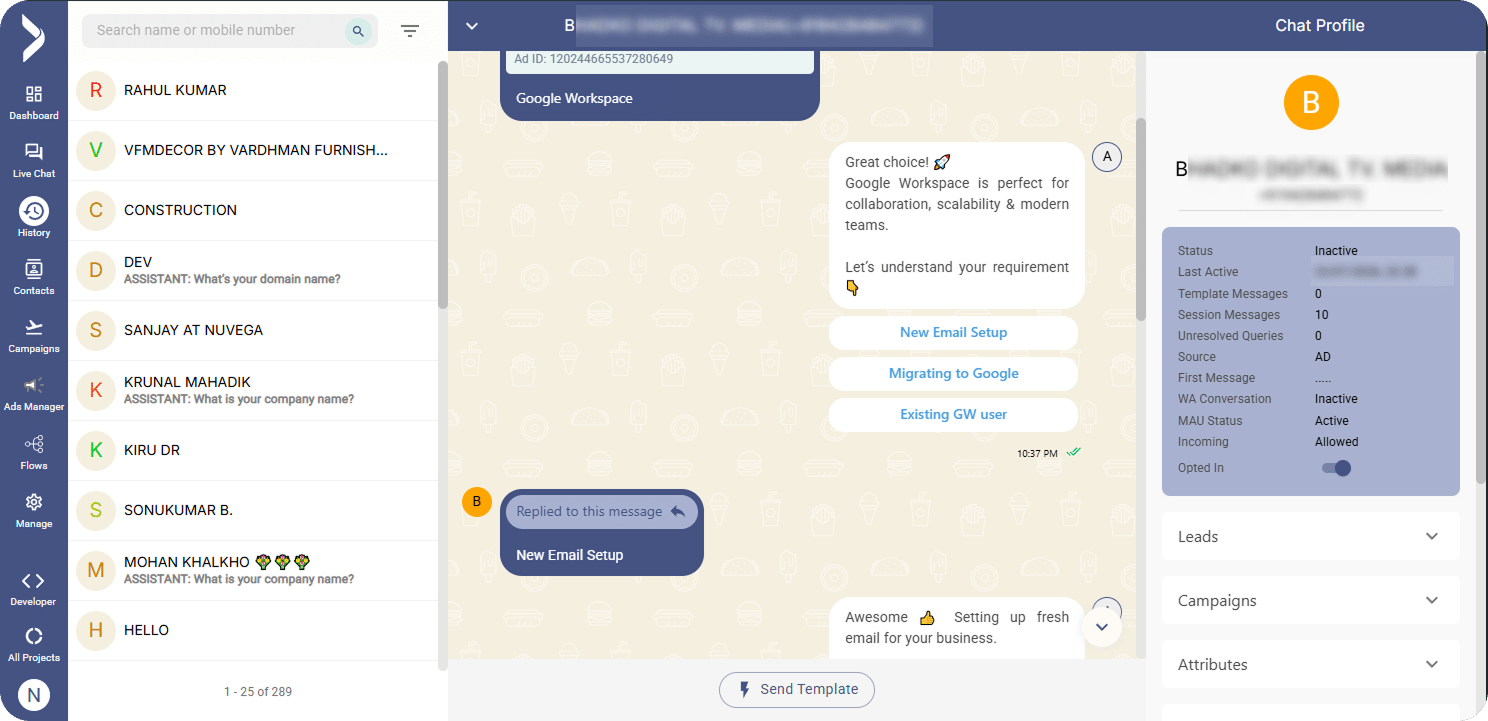Click the scroll-to-bottom chevron button in chat
1488x721 pixels.
click(1102, 627)
